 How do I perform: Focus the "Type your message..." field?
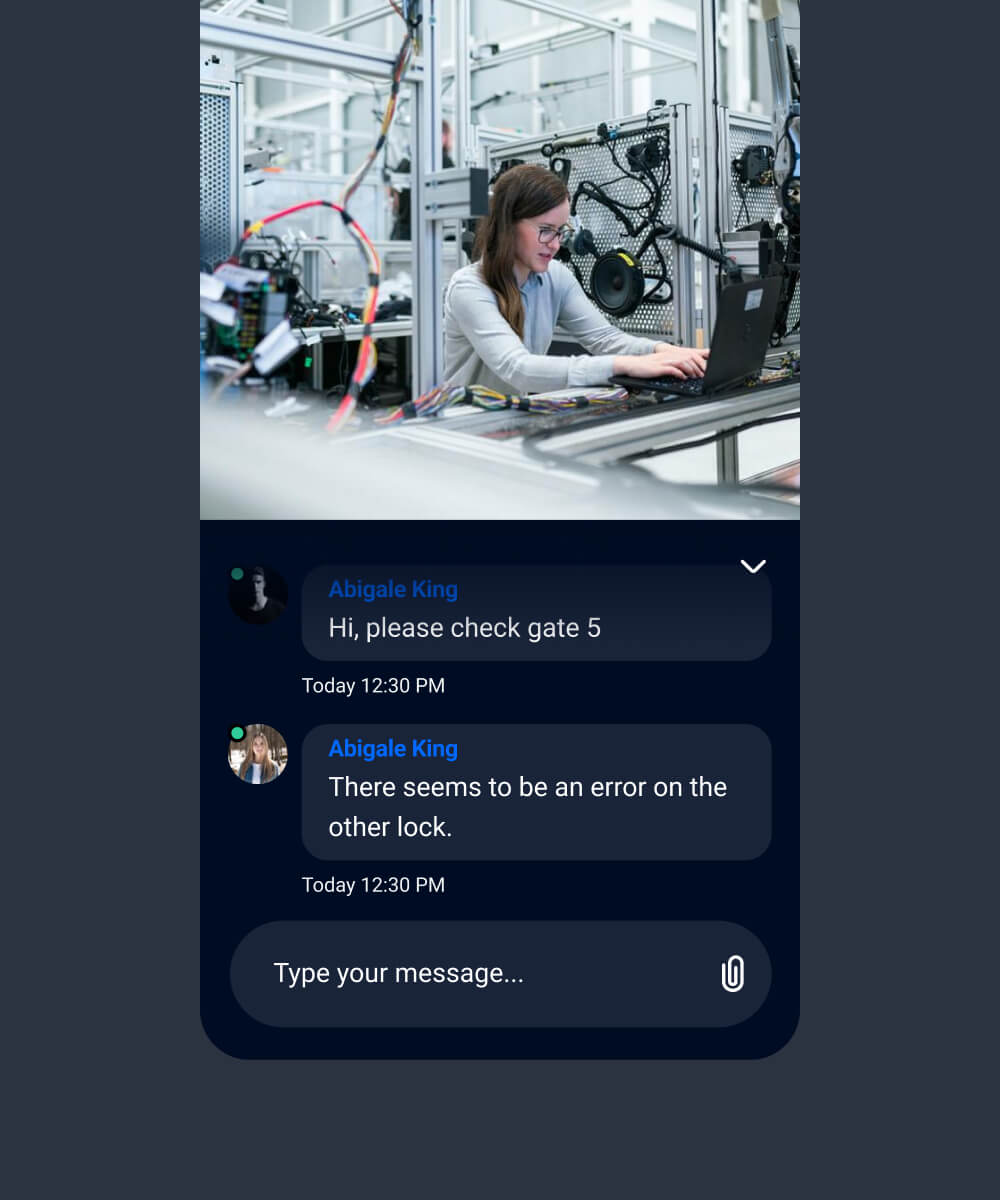[x=500, y=974]
